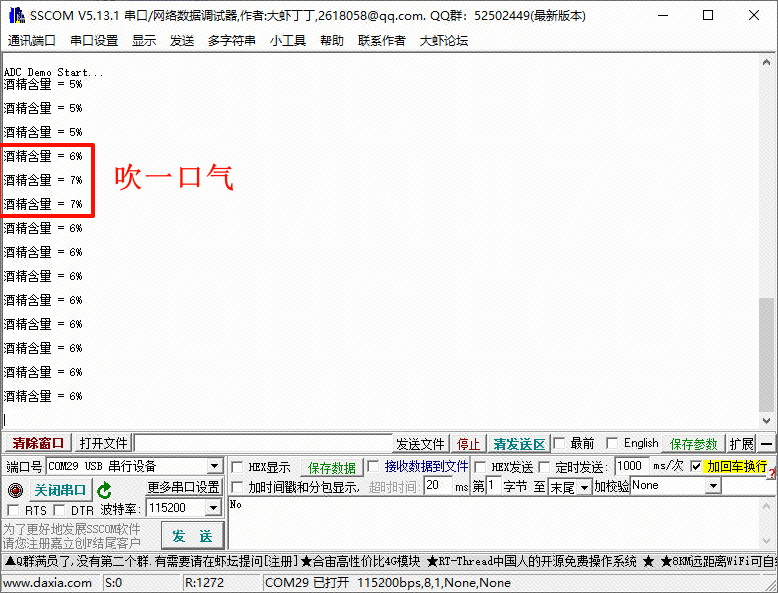This screenshot has height=593, width=778.
Task: Enable the 定时发送 checkbox
Action: (544, 467)
